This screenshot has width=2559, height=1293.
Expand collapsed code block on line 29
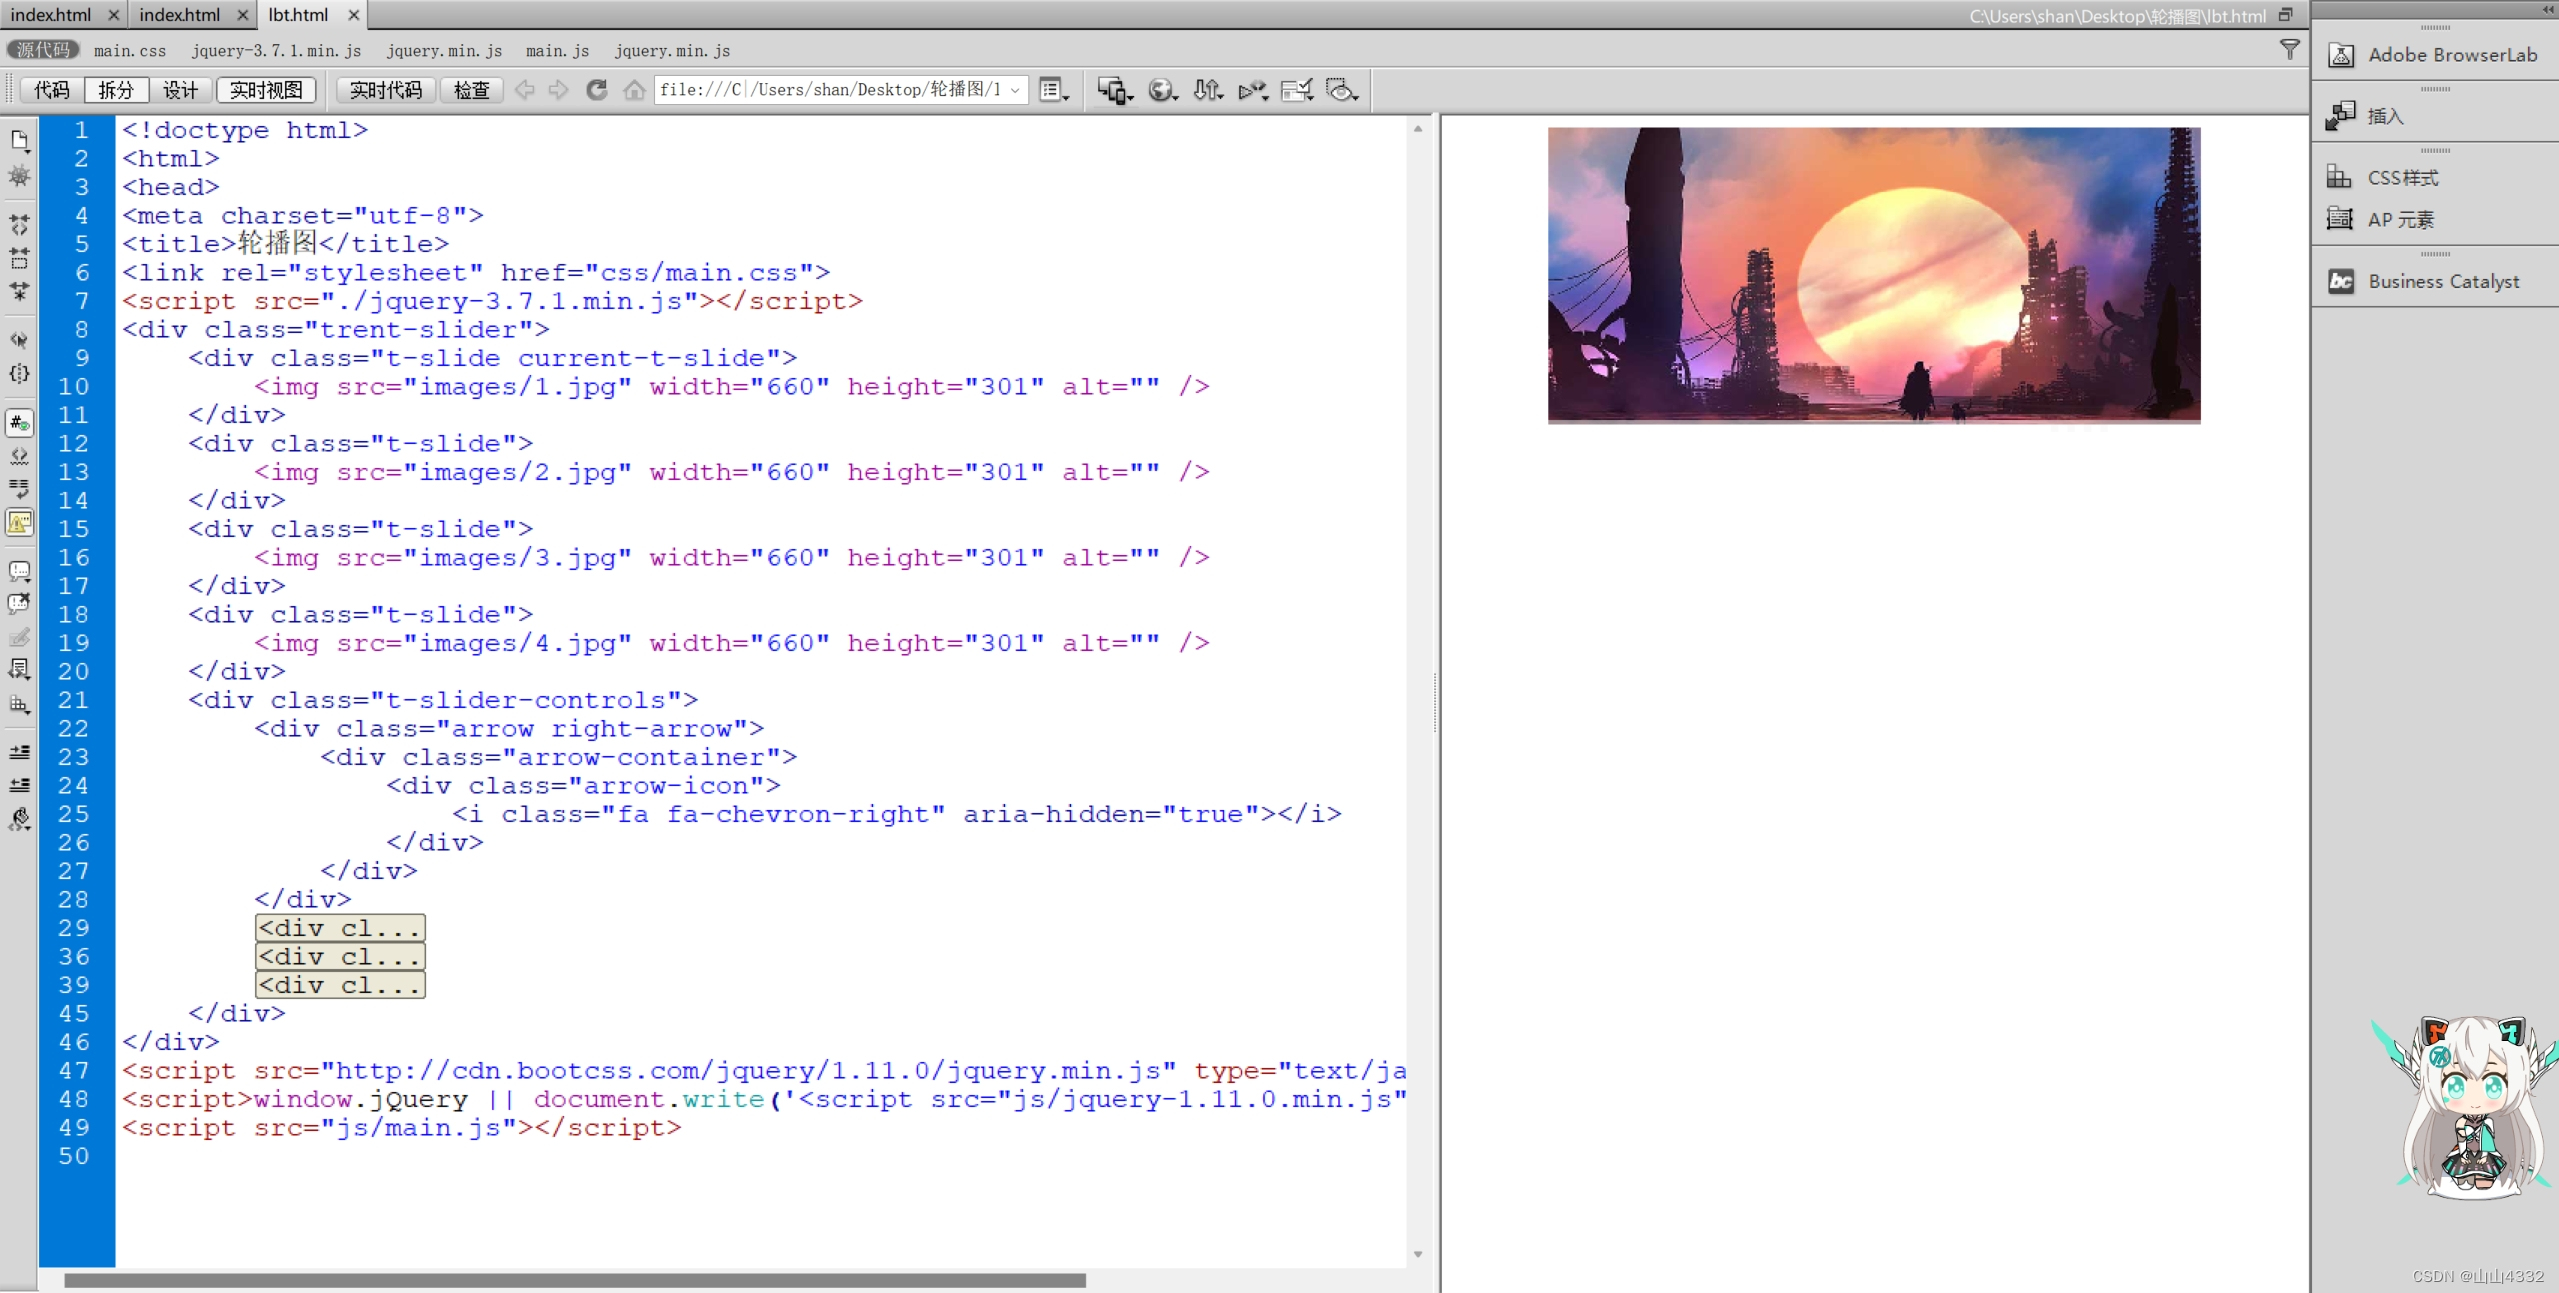click(x=340, y=928)
